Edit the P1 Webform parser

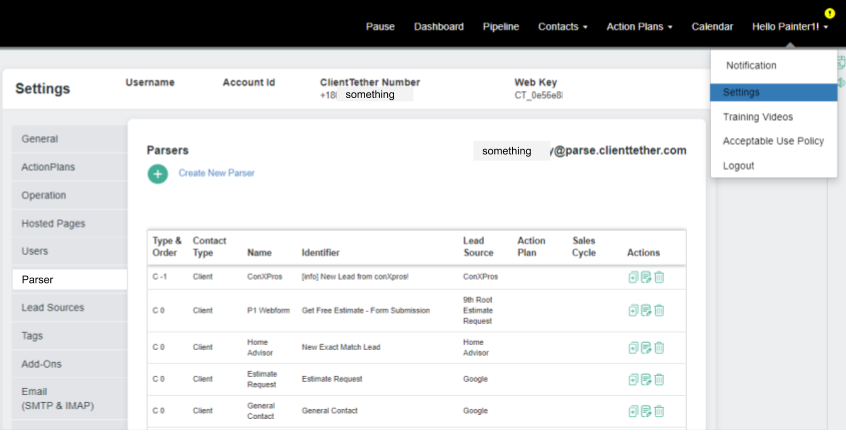coord(646,311)
